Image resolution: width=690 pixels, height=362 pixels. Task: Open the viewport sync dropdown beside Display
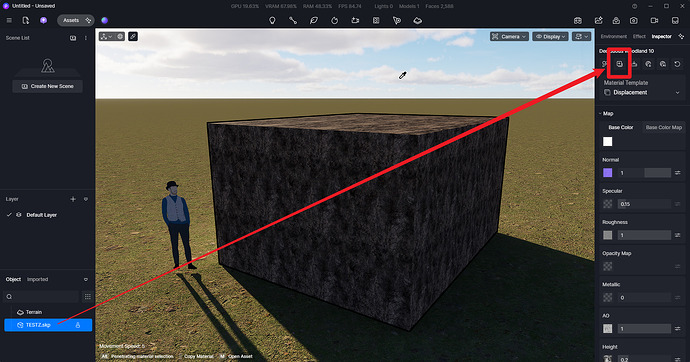click(581, 37)
